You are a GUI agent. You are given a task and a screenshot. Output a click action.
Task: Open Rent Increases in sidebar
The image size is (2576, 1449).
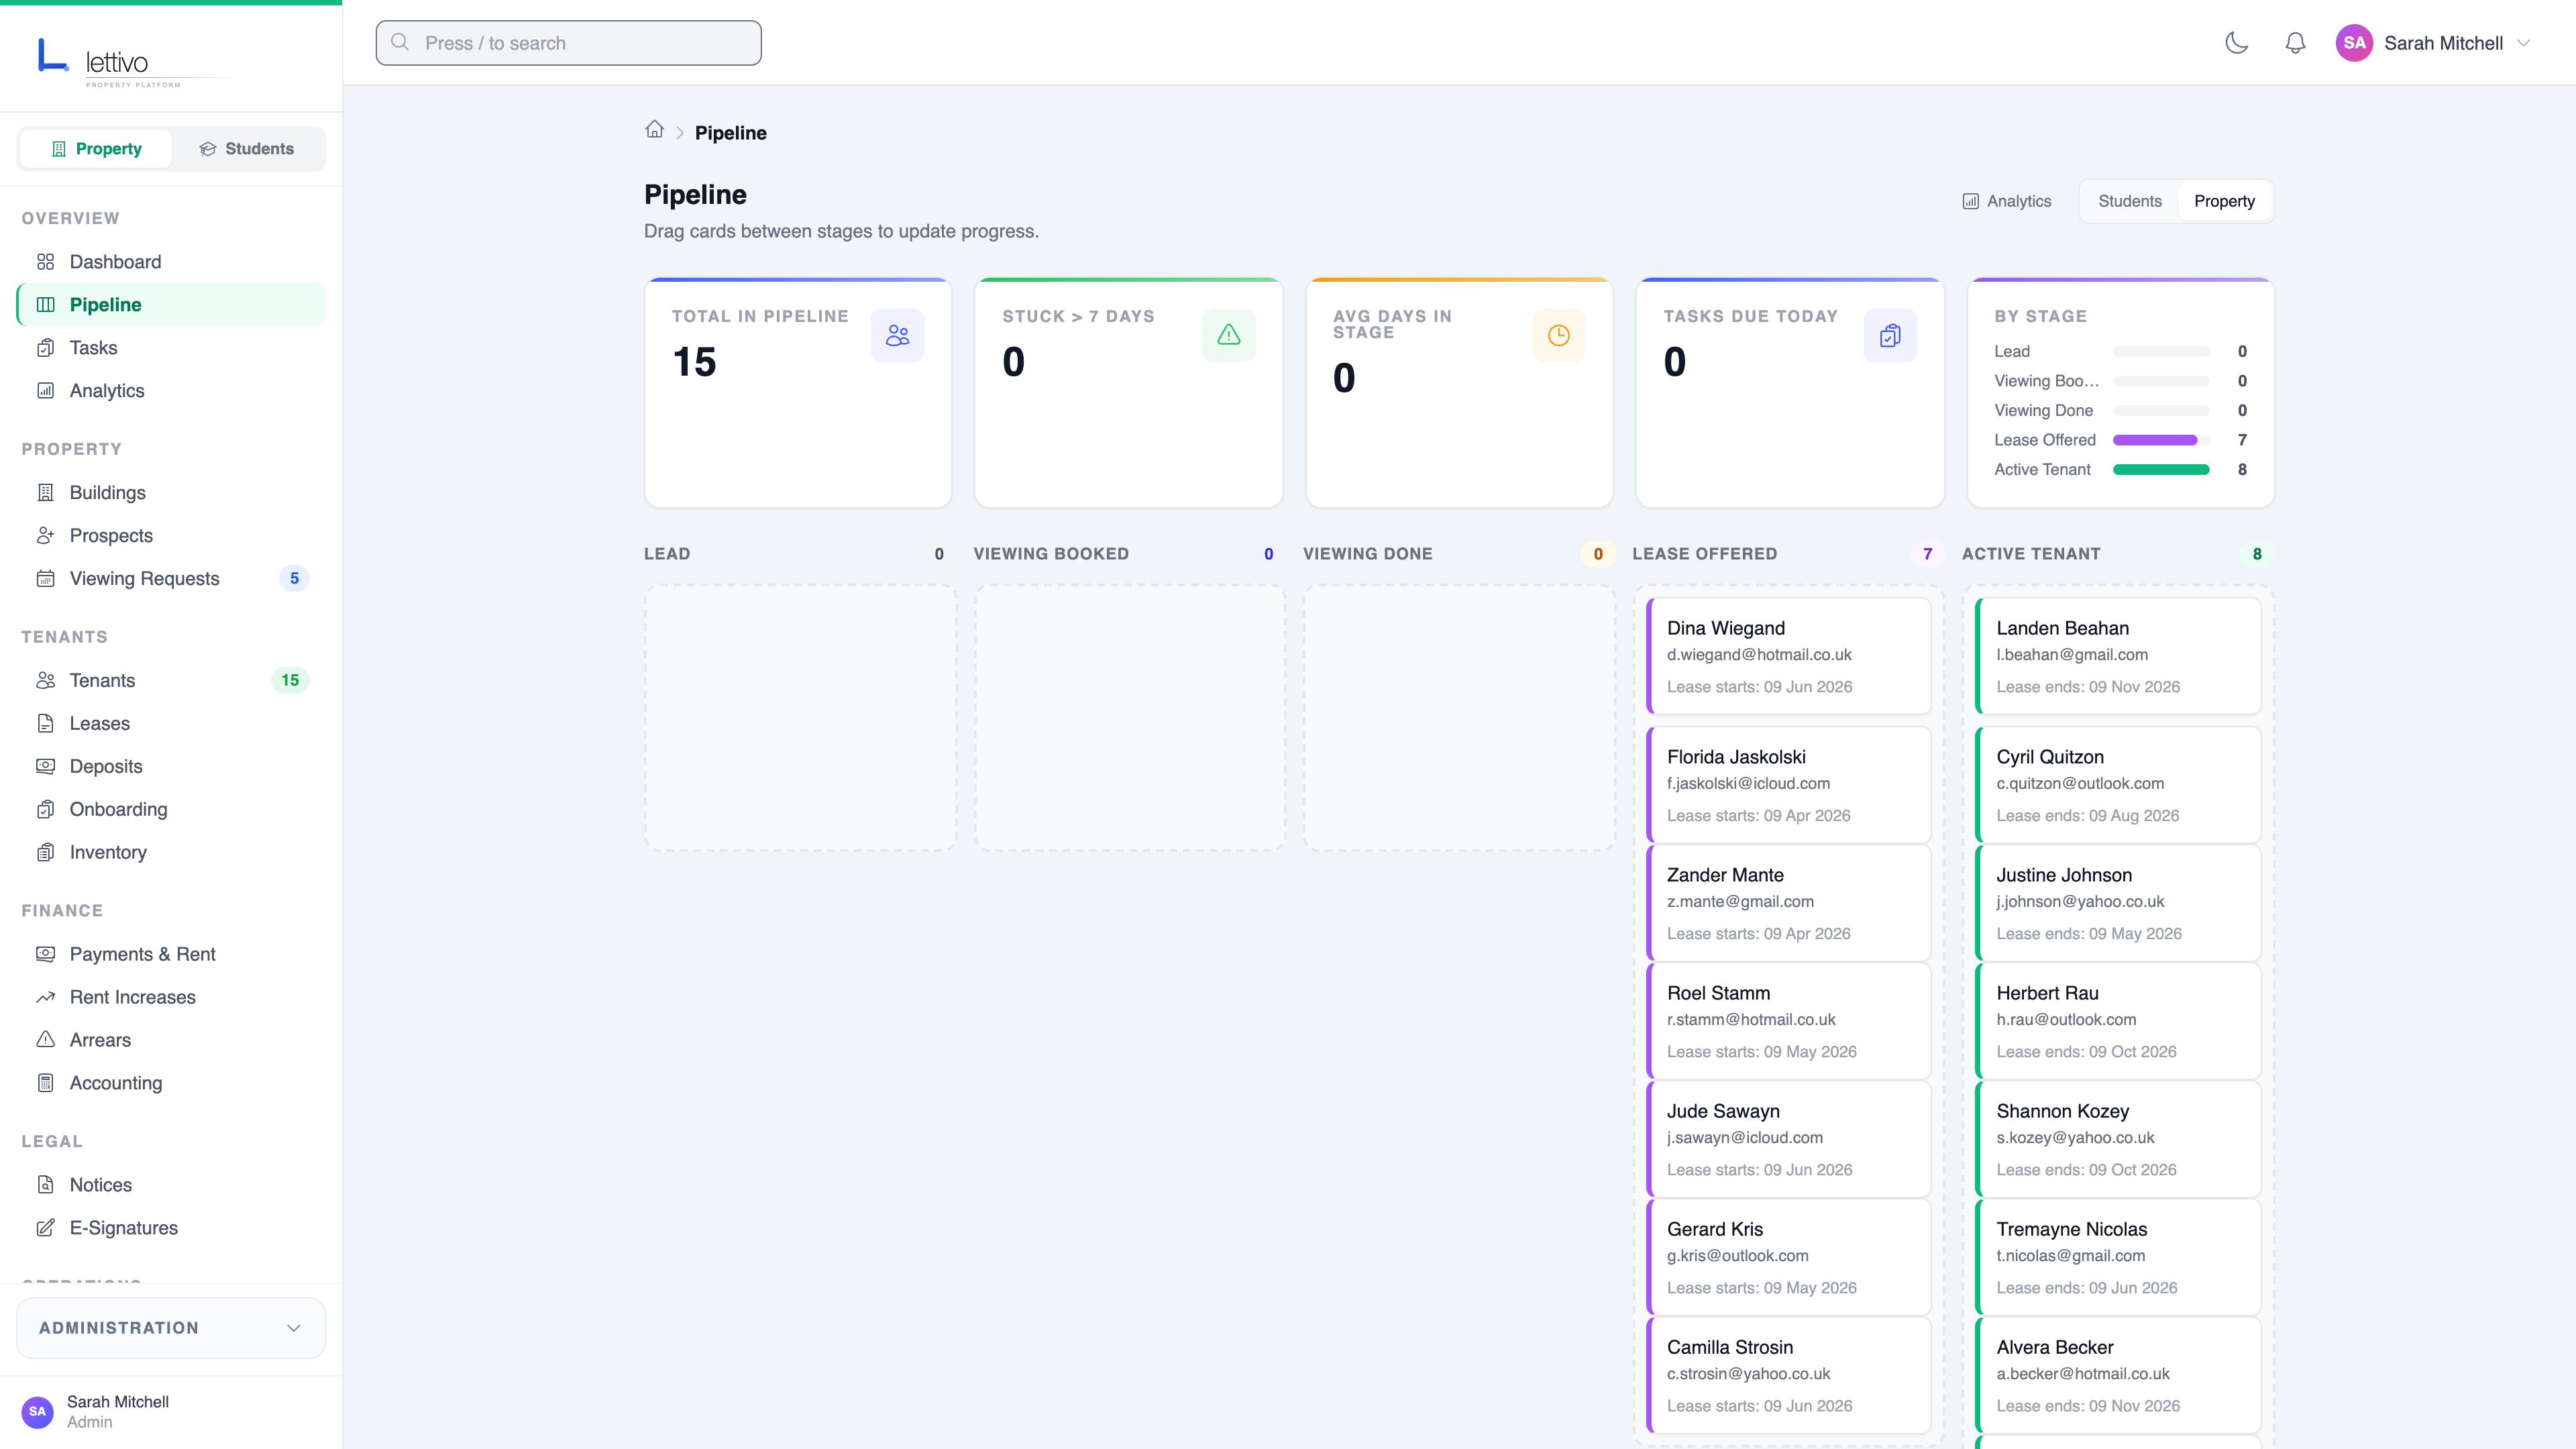click(x=132, y=997)
